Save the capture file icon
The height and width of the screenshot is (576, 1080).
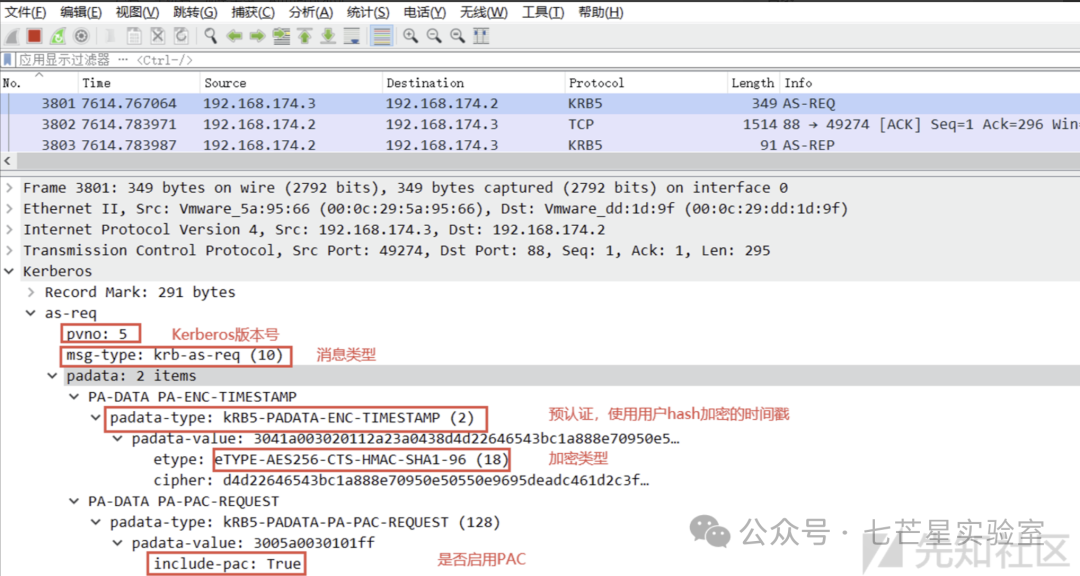[x=134, y=36]
